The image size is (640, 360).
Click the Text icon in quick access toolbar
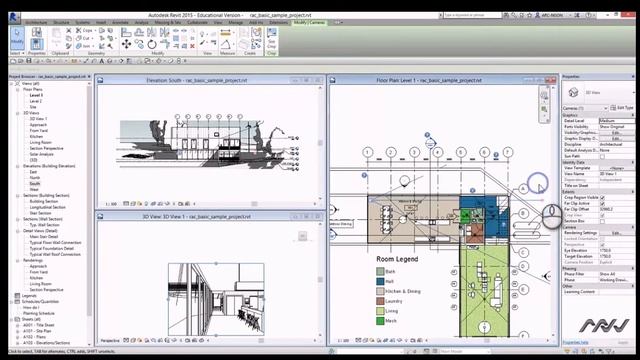[102, 61]
